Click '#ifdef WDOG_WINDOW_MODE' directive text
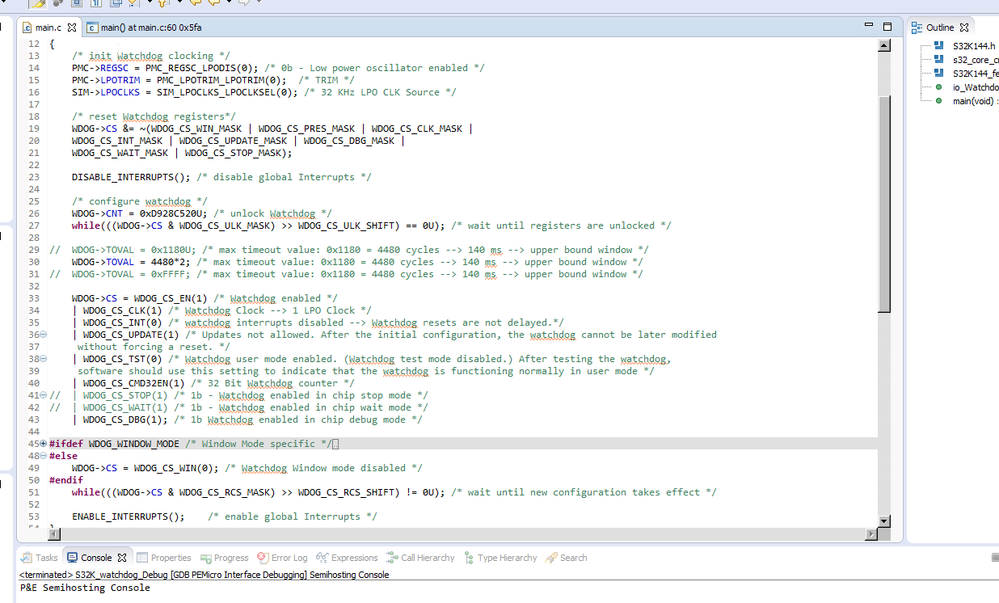This screenshot has height=603, width=999. pyautogui.click(x=114, y=444)
